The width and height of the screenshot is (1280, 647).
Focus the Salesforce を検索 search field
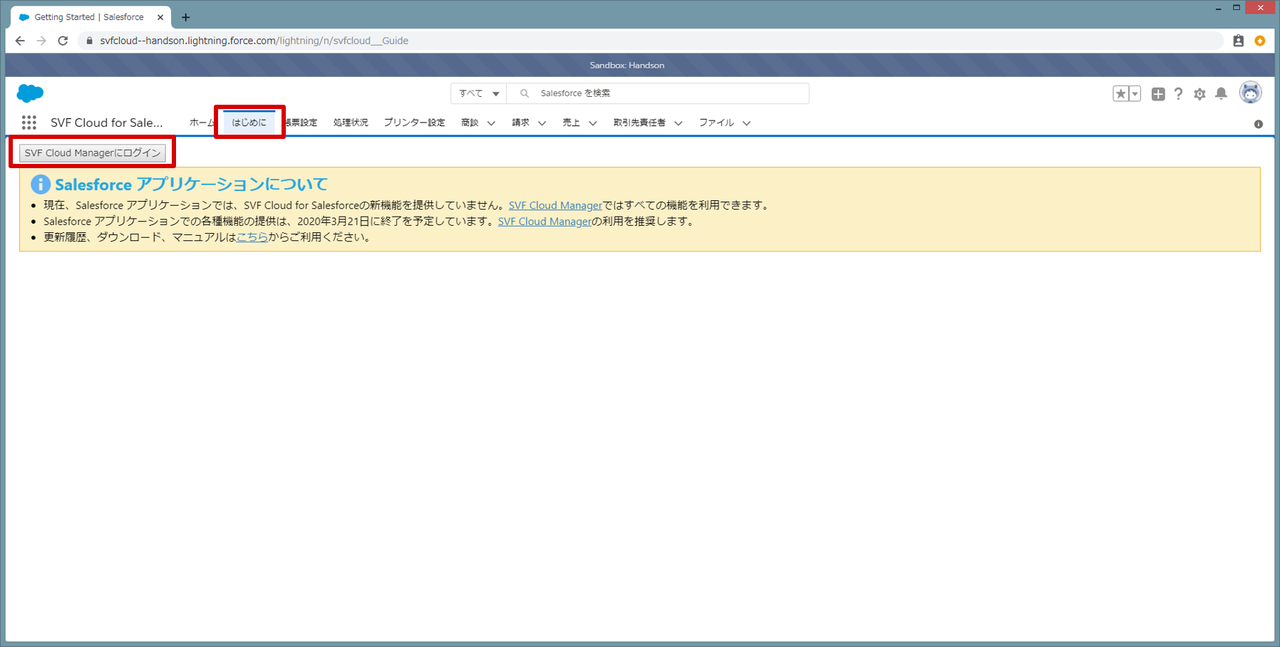(657, 93)
